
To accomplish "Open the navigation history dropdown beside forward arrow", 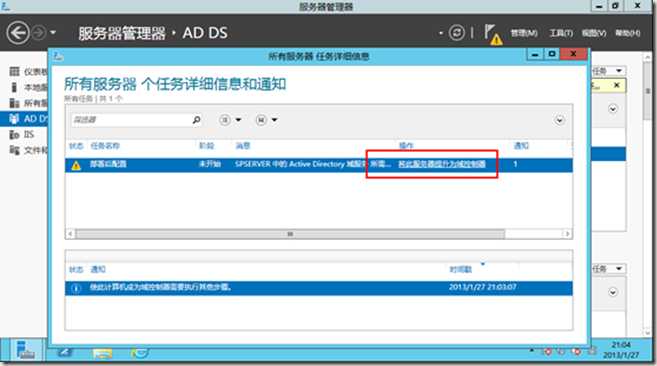I will (x=53, y=32).
